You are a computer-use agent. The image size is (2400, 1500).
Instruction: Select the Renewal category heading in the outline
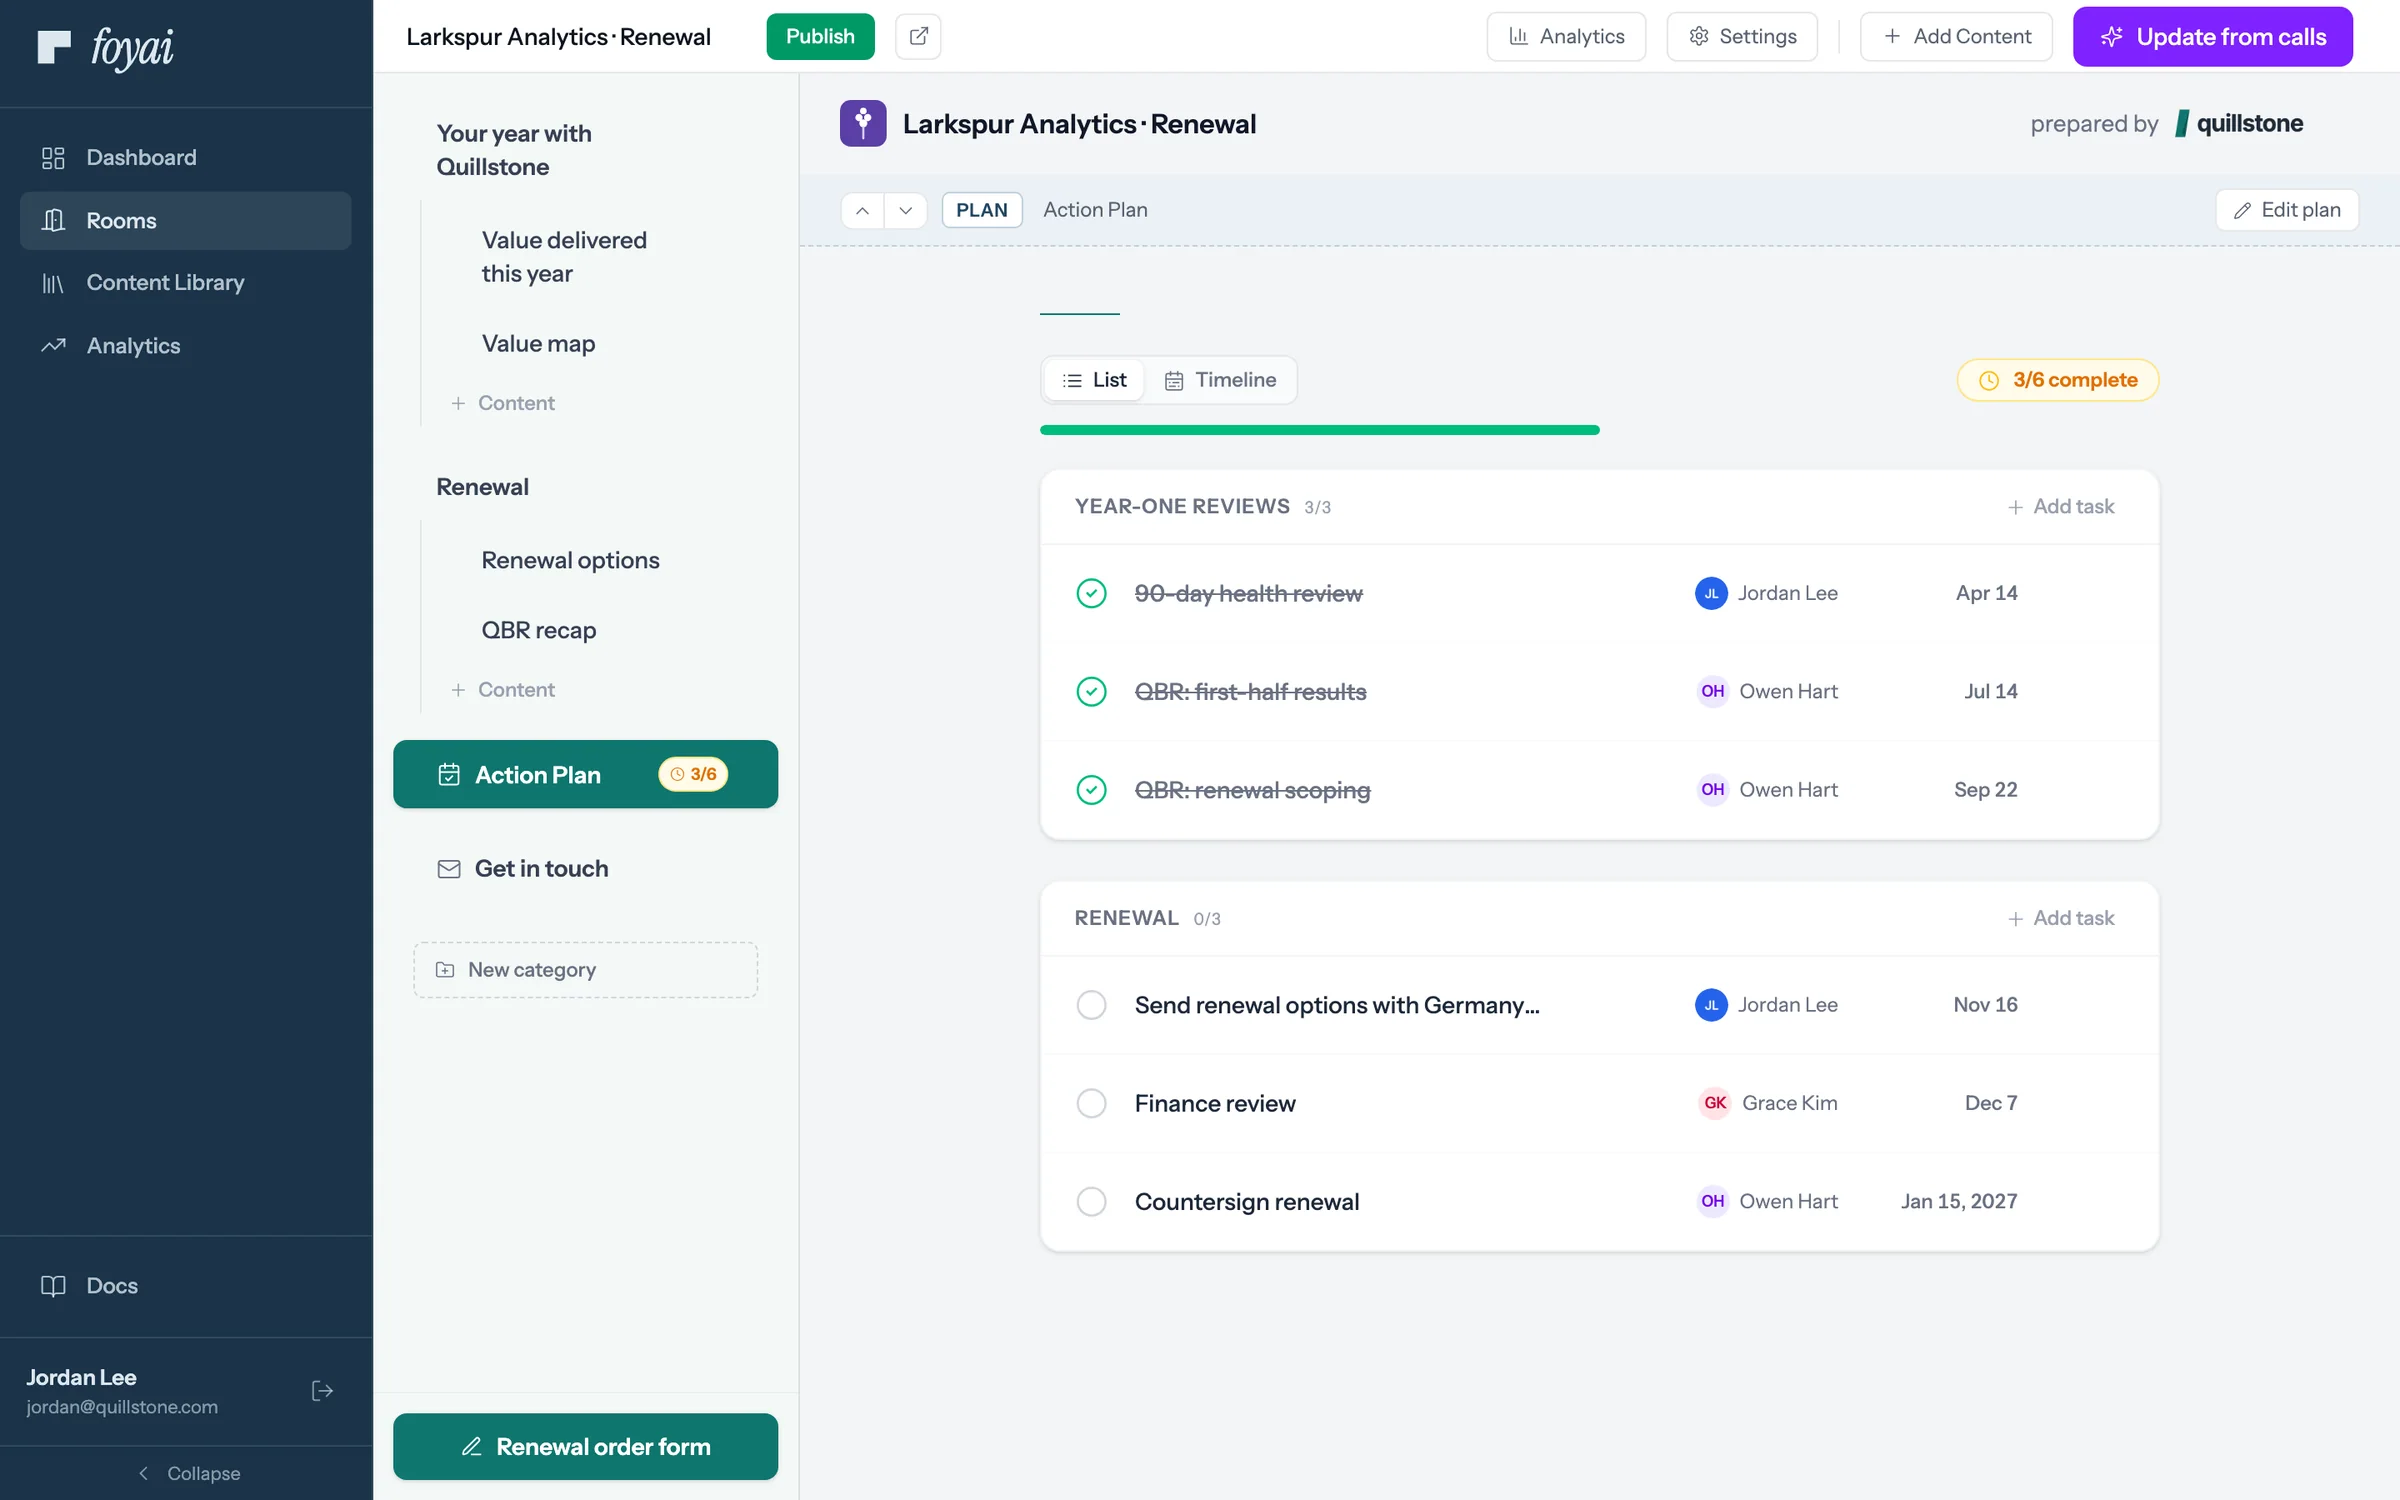tap(482, 487)
